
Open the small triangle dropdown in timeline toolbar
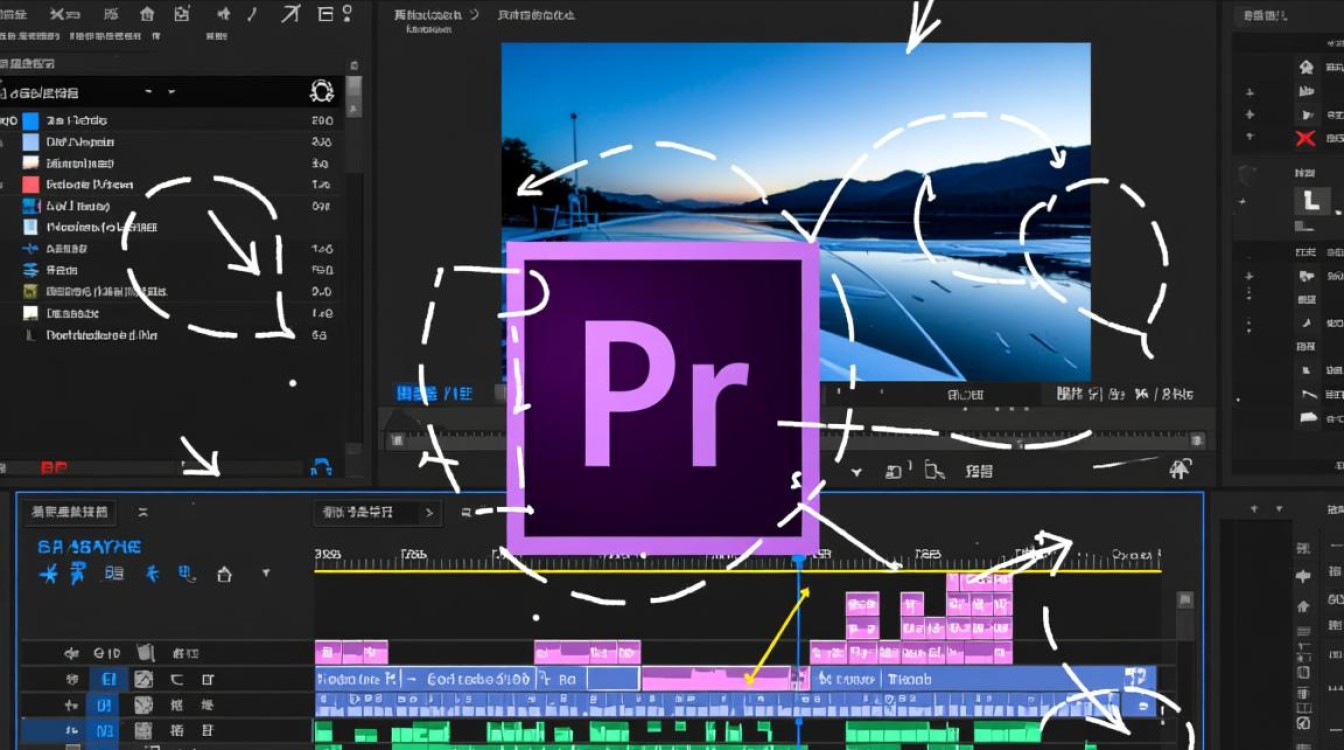265,573
